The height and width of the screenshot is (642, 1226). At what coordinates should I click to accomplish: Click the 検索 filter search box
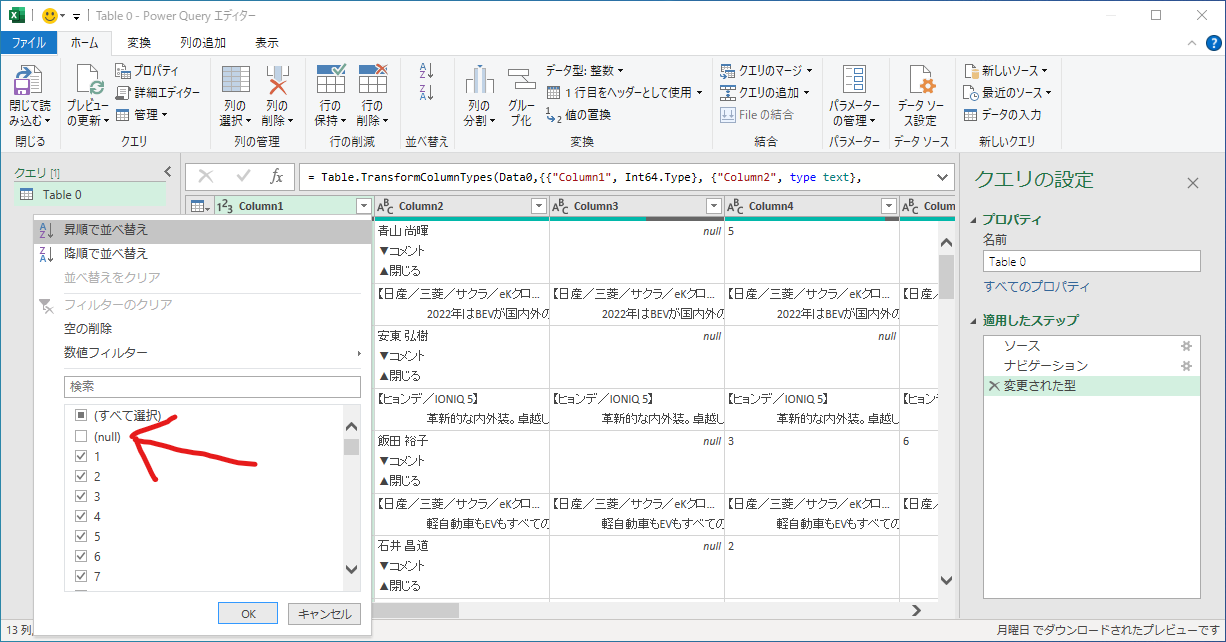(x=212, y=386)
